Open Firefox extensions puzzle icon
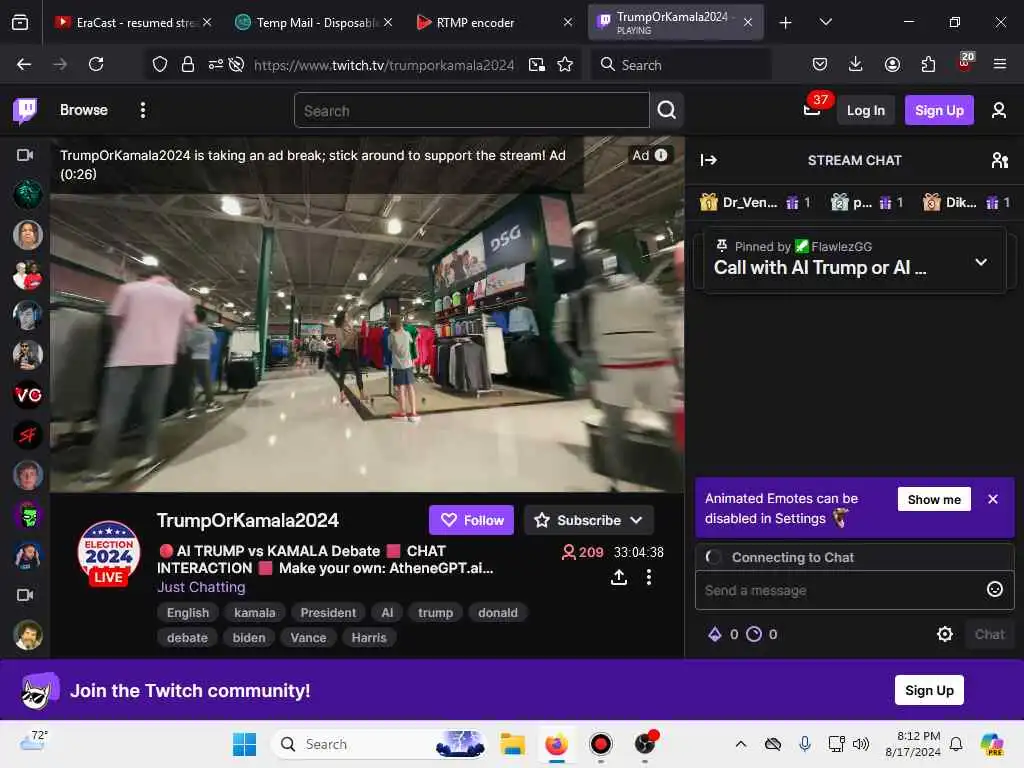 point(928,64)
